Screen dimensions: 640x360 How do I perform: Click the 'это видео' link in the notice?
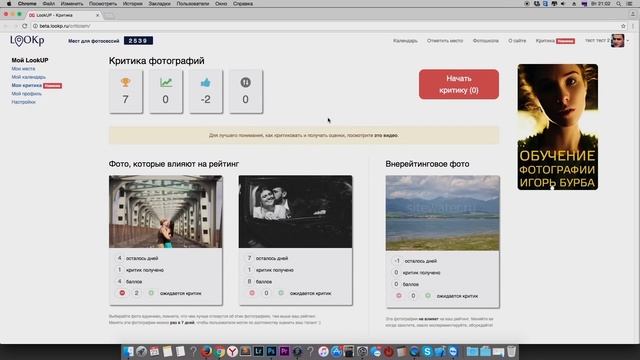pyautogui.click(x=386, y=135)
